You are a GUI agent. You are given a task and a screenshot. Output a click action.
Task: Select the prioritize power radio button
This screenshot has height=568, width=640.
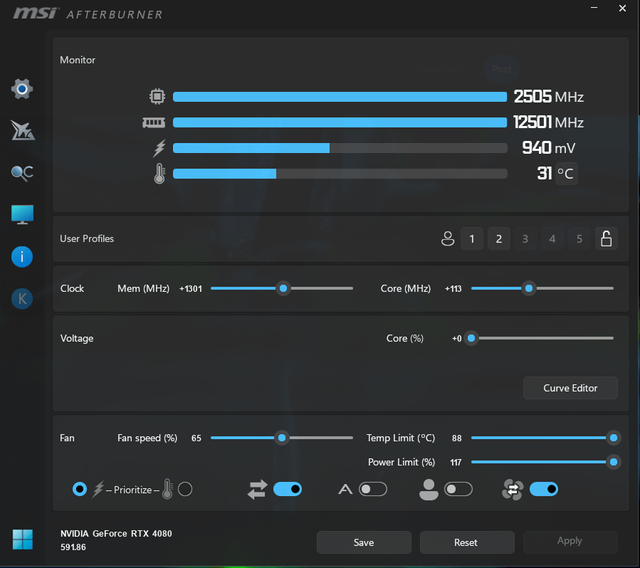[x=80, y=489]
